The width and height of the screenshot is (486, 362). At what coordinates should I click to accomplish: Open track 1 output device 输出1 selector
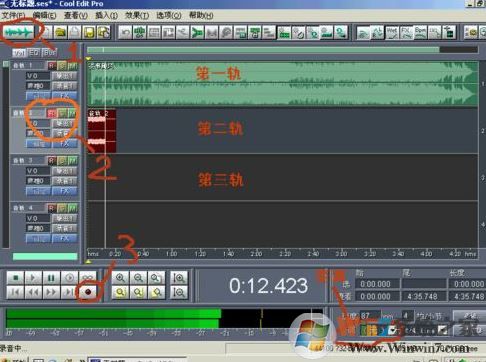coord(64,76)
